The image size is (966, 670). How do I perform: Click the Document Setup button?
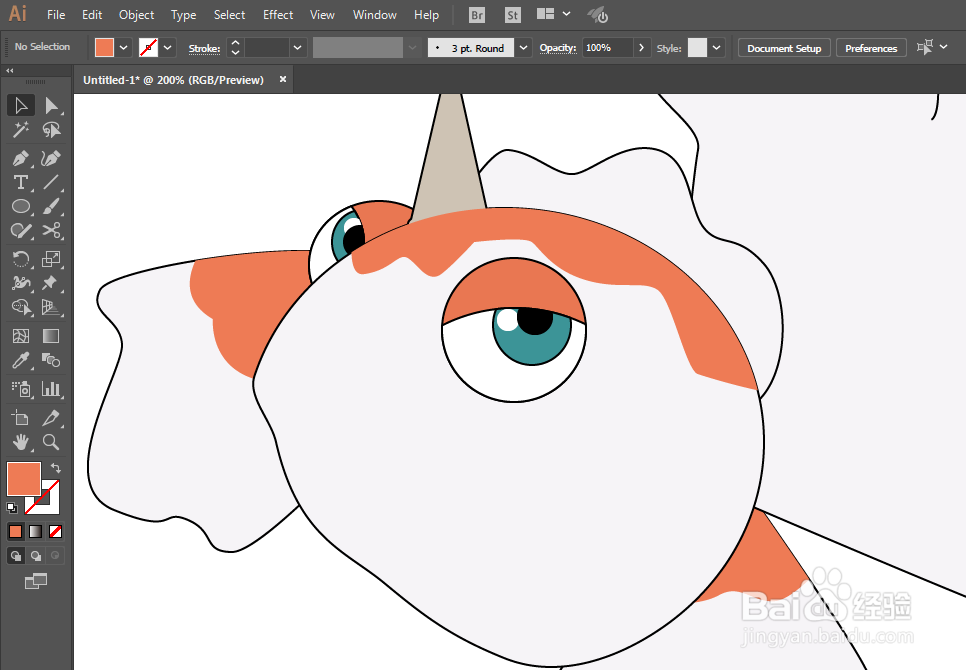coord(784,48)
